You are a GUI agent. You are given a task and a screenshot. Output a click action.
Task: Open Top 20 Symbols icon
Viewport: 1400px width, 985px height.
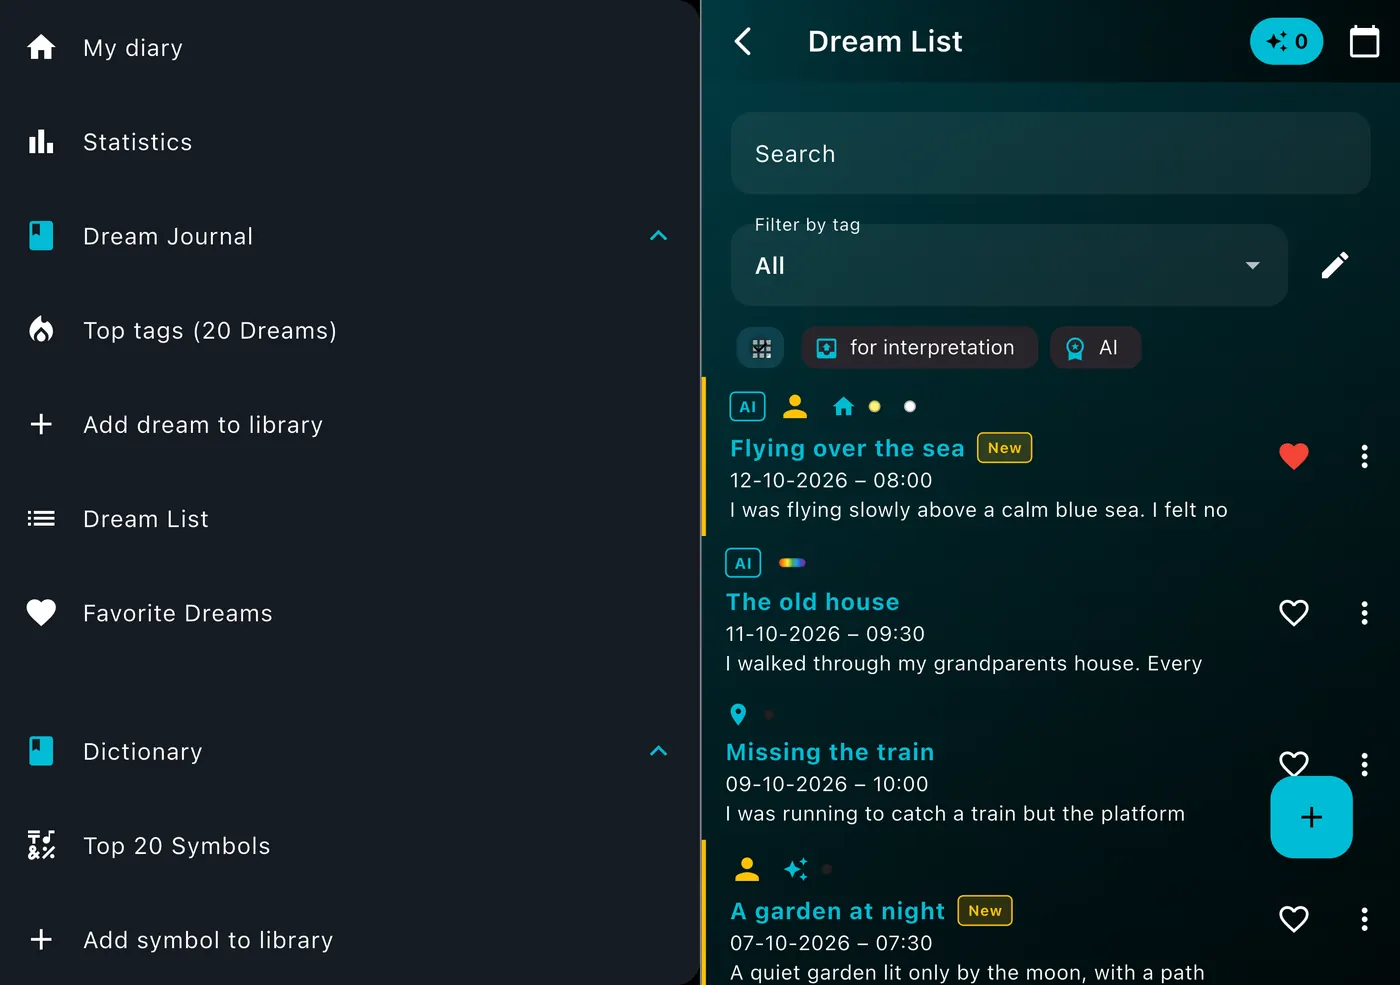pos(41,845)
